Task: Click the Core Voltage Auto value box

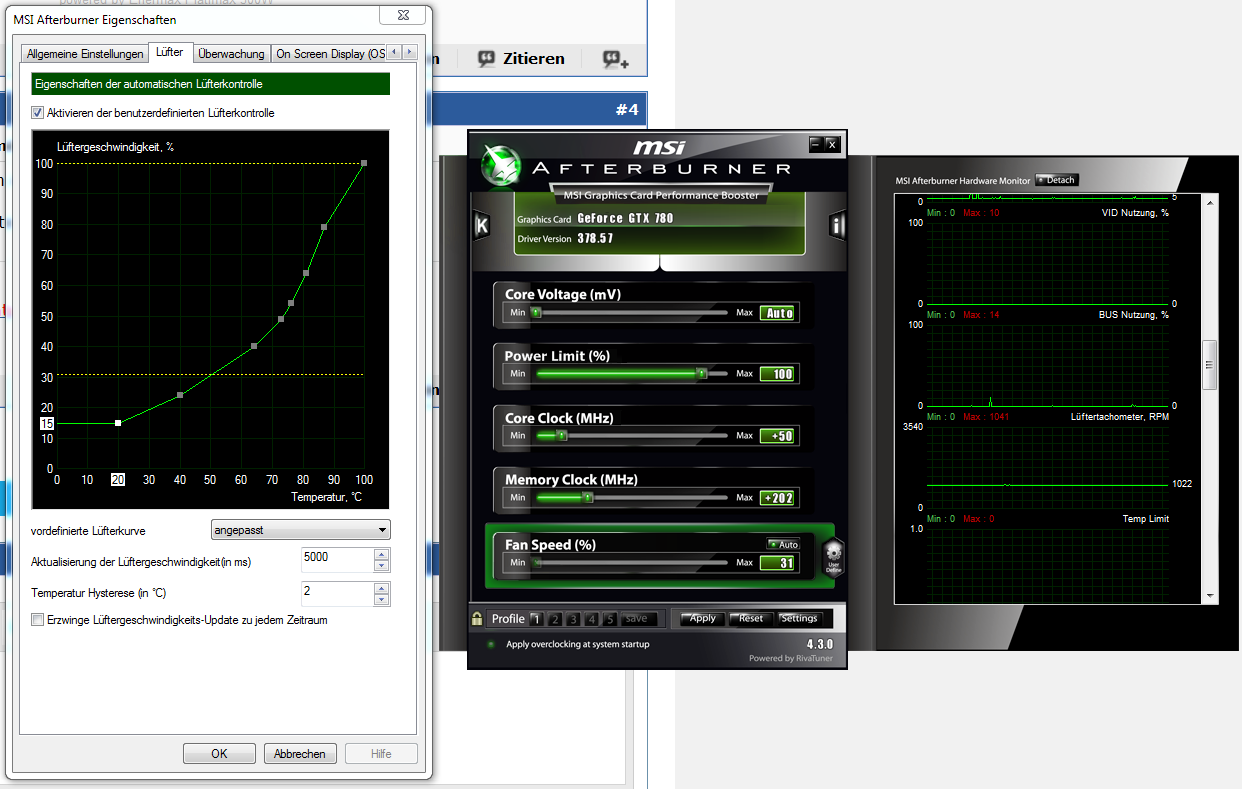Action: pyautogui.click(x=777, y=313)
